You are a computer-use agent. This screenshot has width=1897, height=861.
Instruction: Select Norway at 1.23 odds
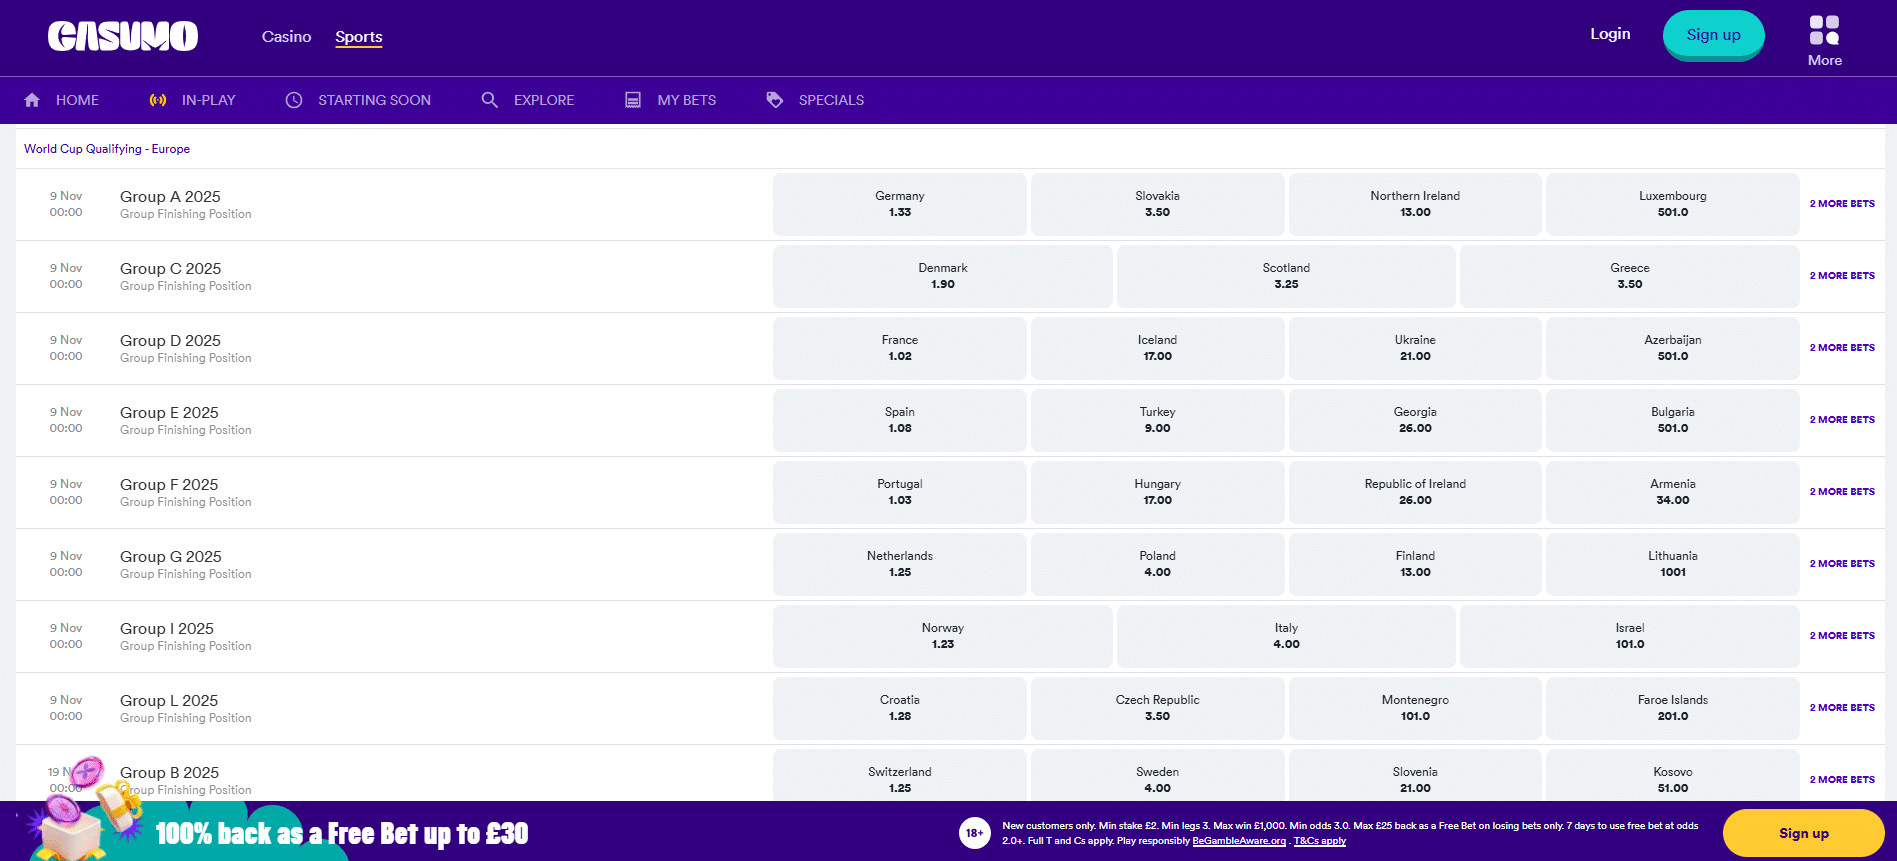tap(943, 636)
